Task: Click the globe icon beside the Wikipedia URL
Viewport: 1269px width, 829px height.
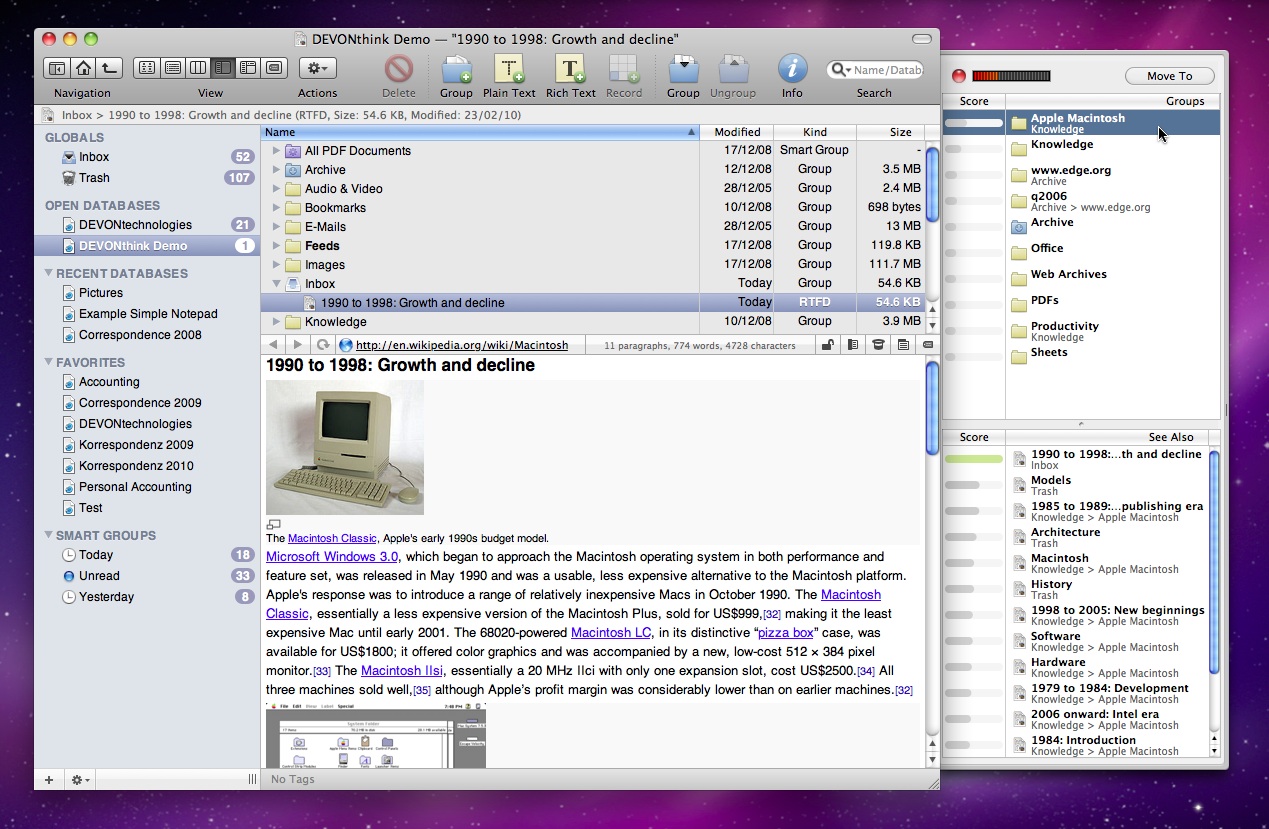Action: tap(346, 345)
